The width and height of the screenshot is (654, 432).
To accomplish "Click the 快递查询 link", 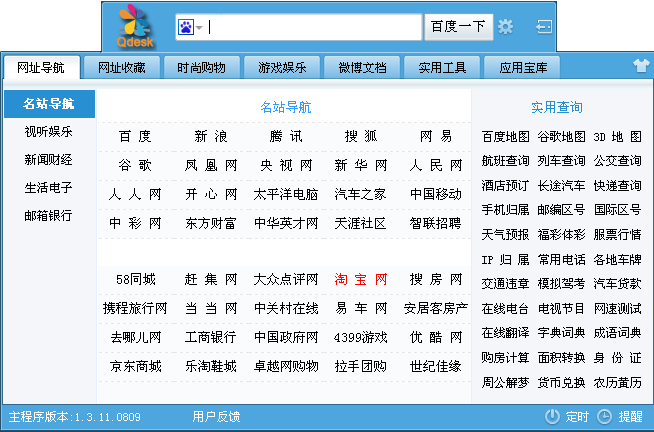I will point(618,186).
